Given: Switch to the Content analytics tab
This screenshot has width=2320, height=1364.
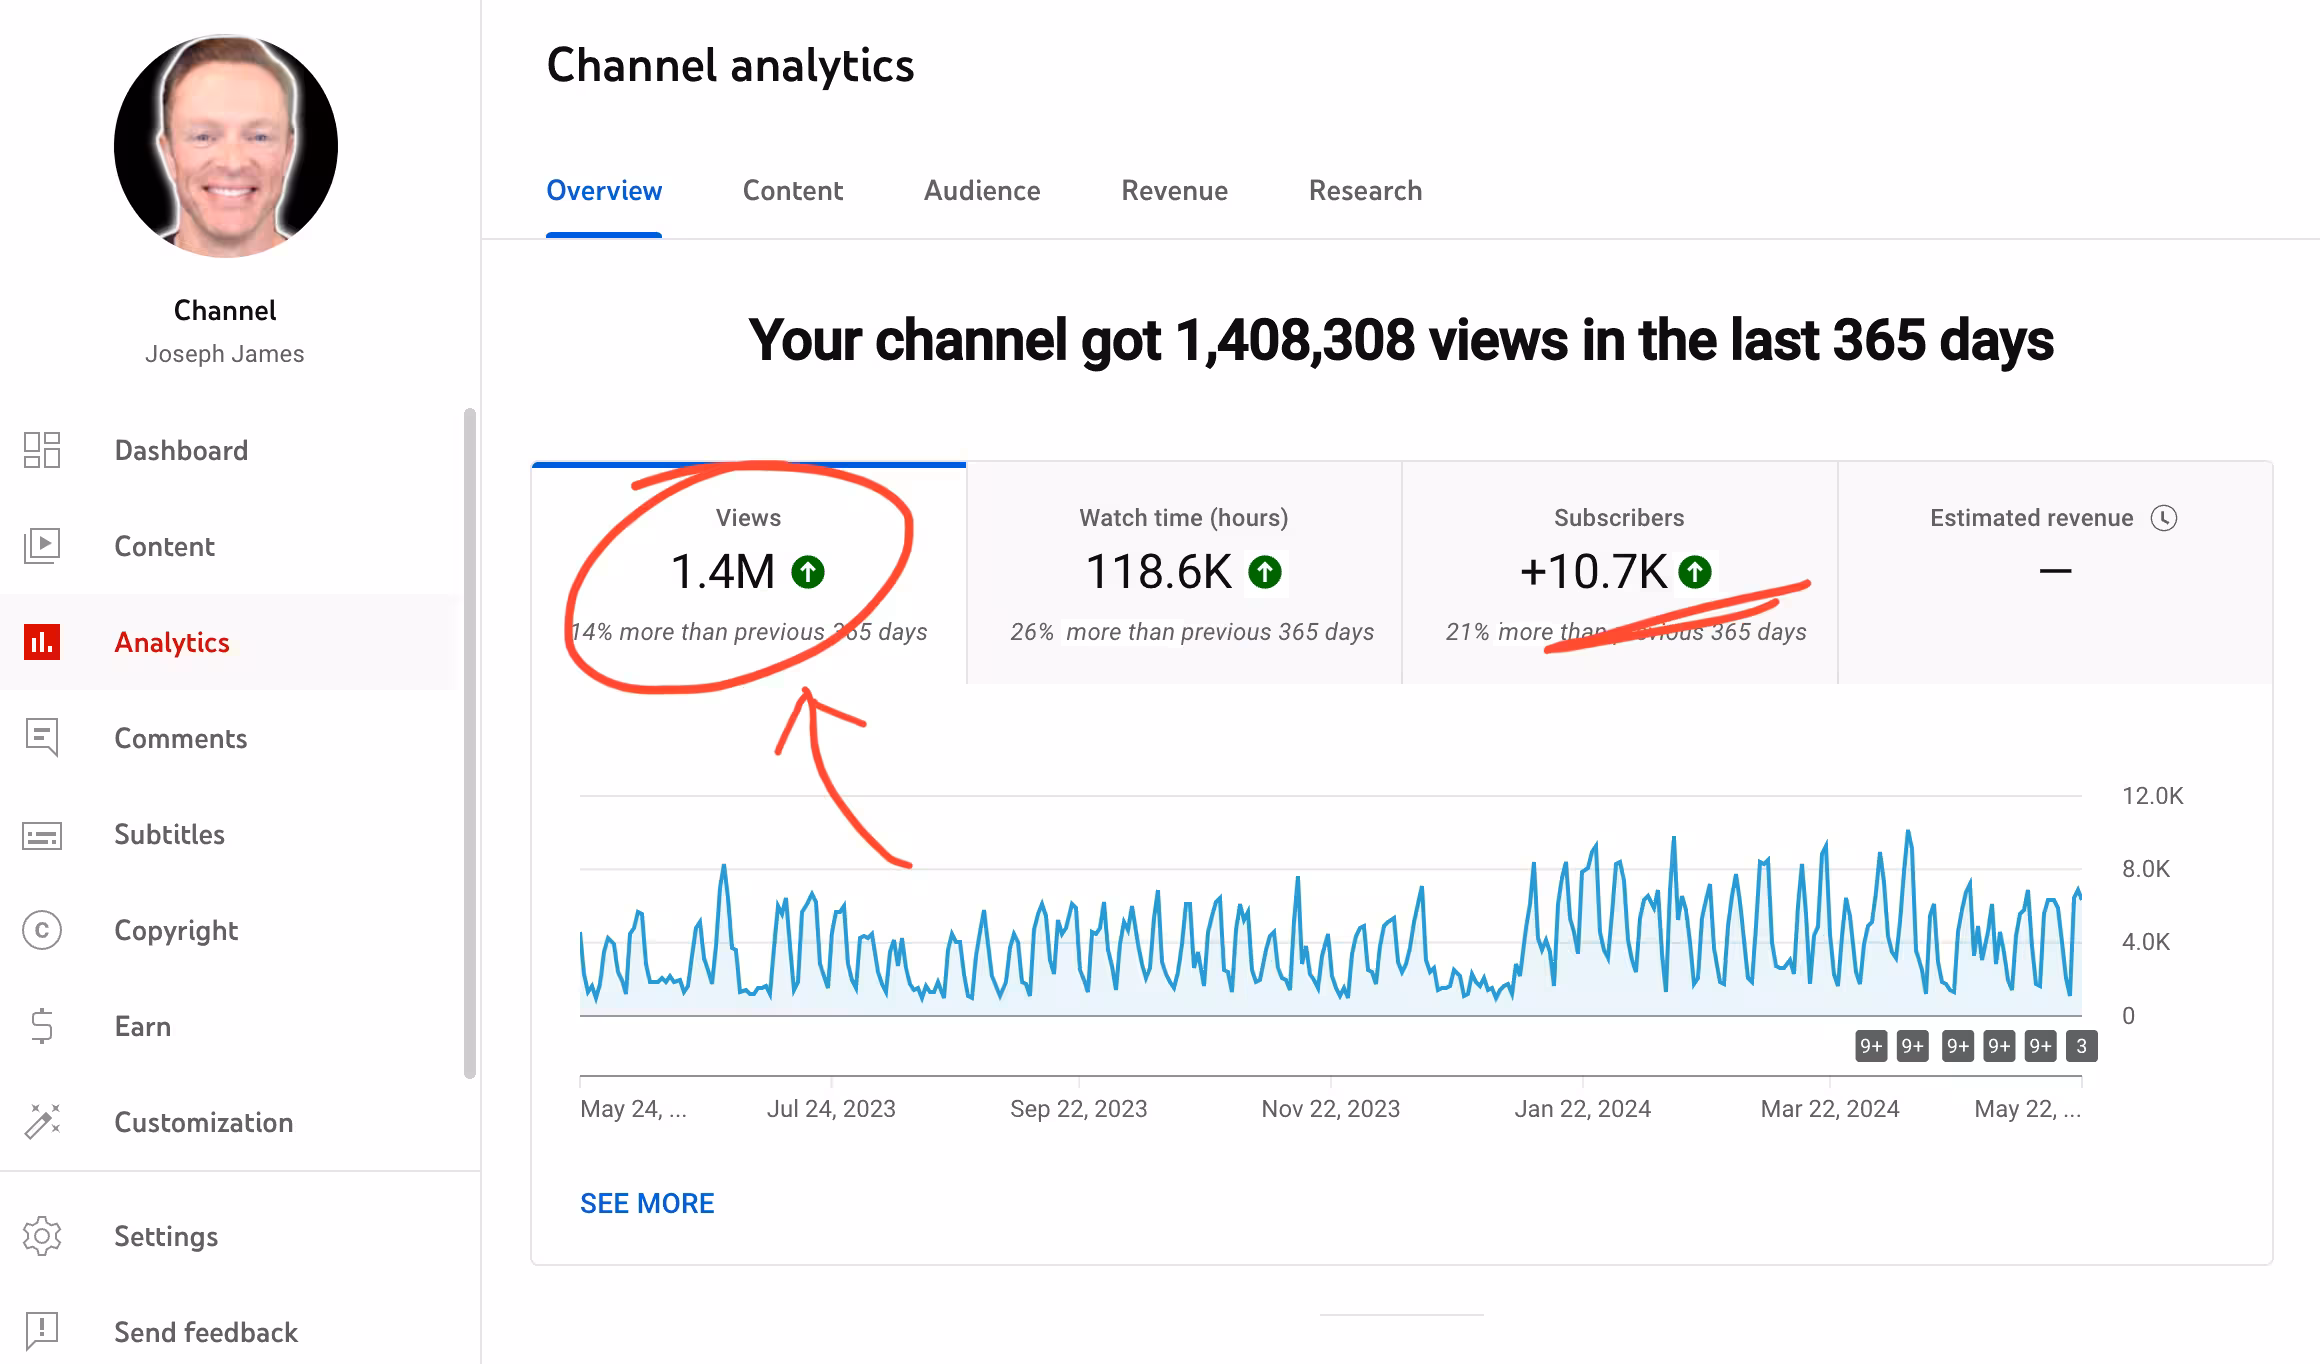Looking at the screenshot, I should [x=792, y=191].
